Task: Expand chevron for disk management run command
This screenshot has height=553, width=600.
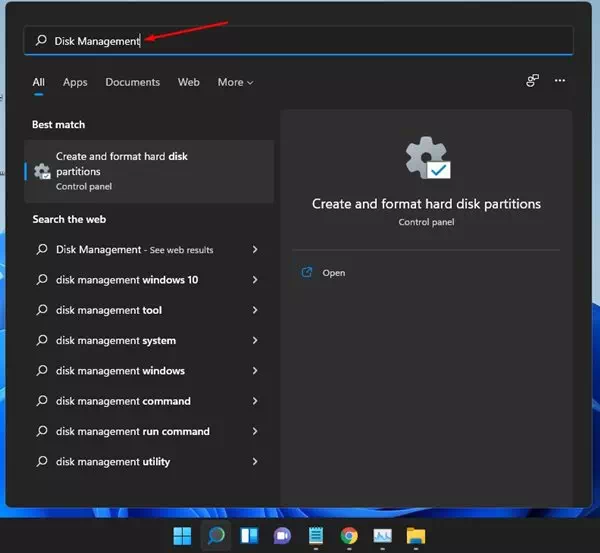Action: click(x=255, y=431)
